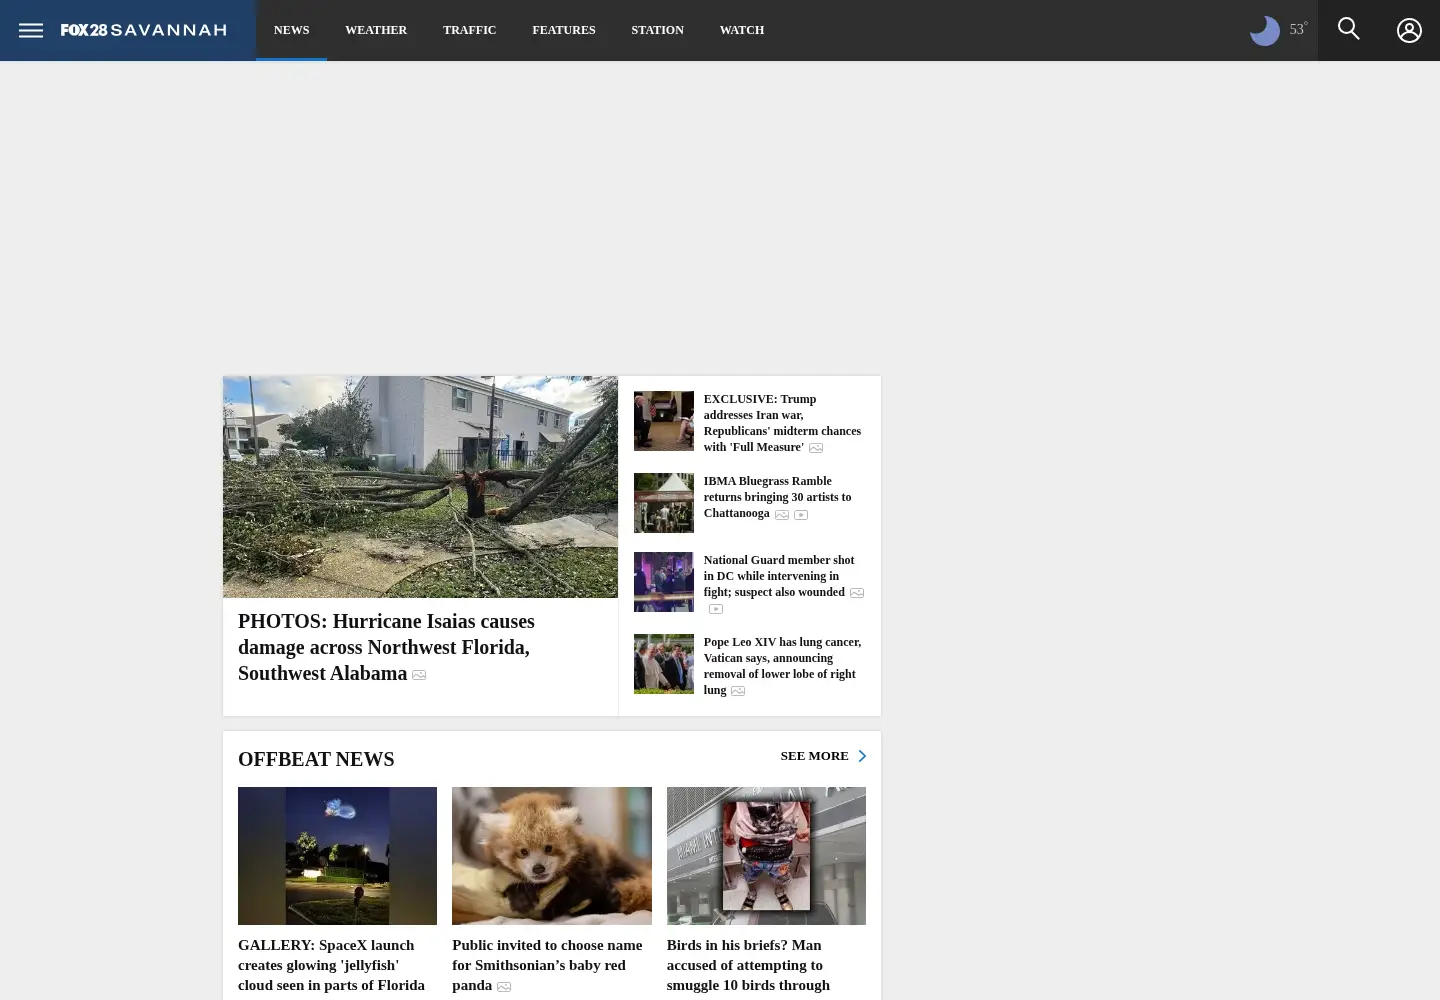
Task: Click SEE MORE for Offbeat News
Action: 814,756
